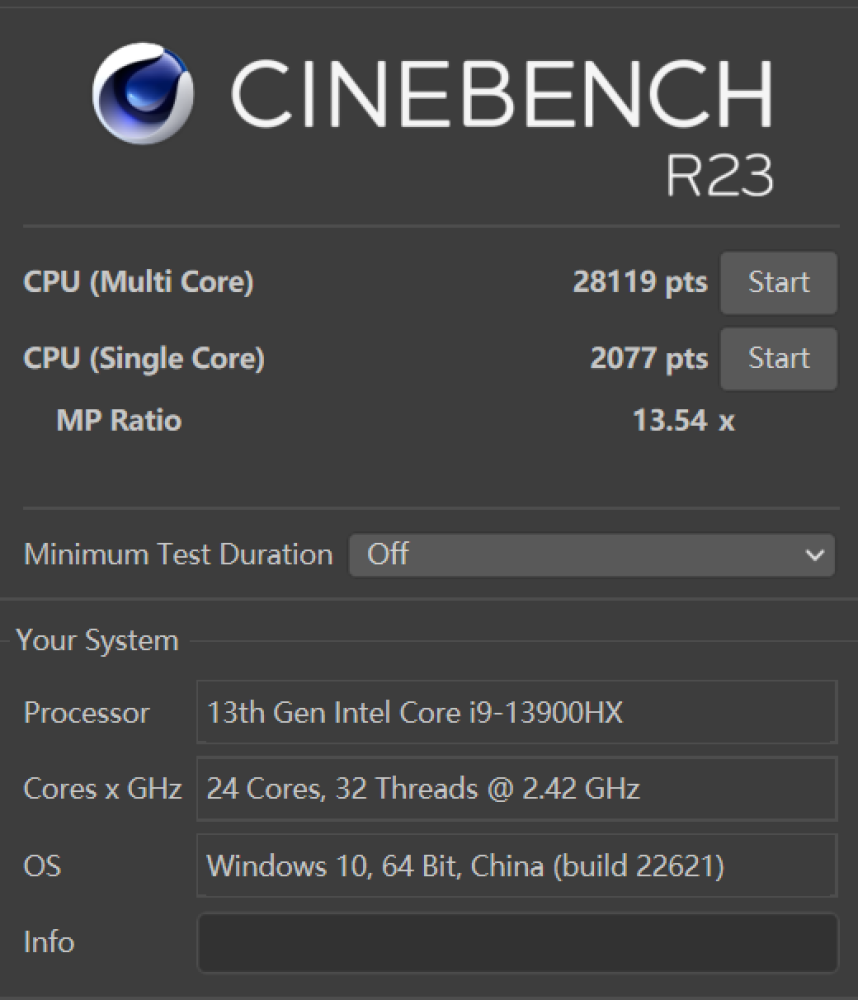Image resolution: width=858 pixels, height=1000 pixels.
Task: Click the 2077 pts single core score
Action: [x=648, y=358]
